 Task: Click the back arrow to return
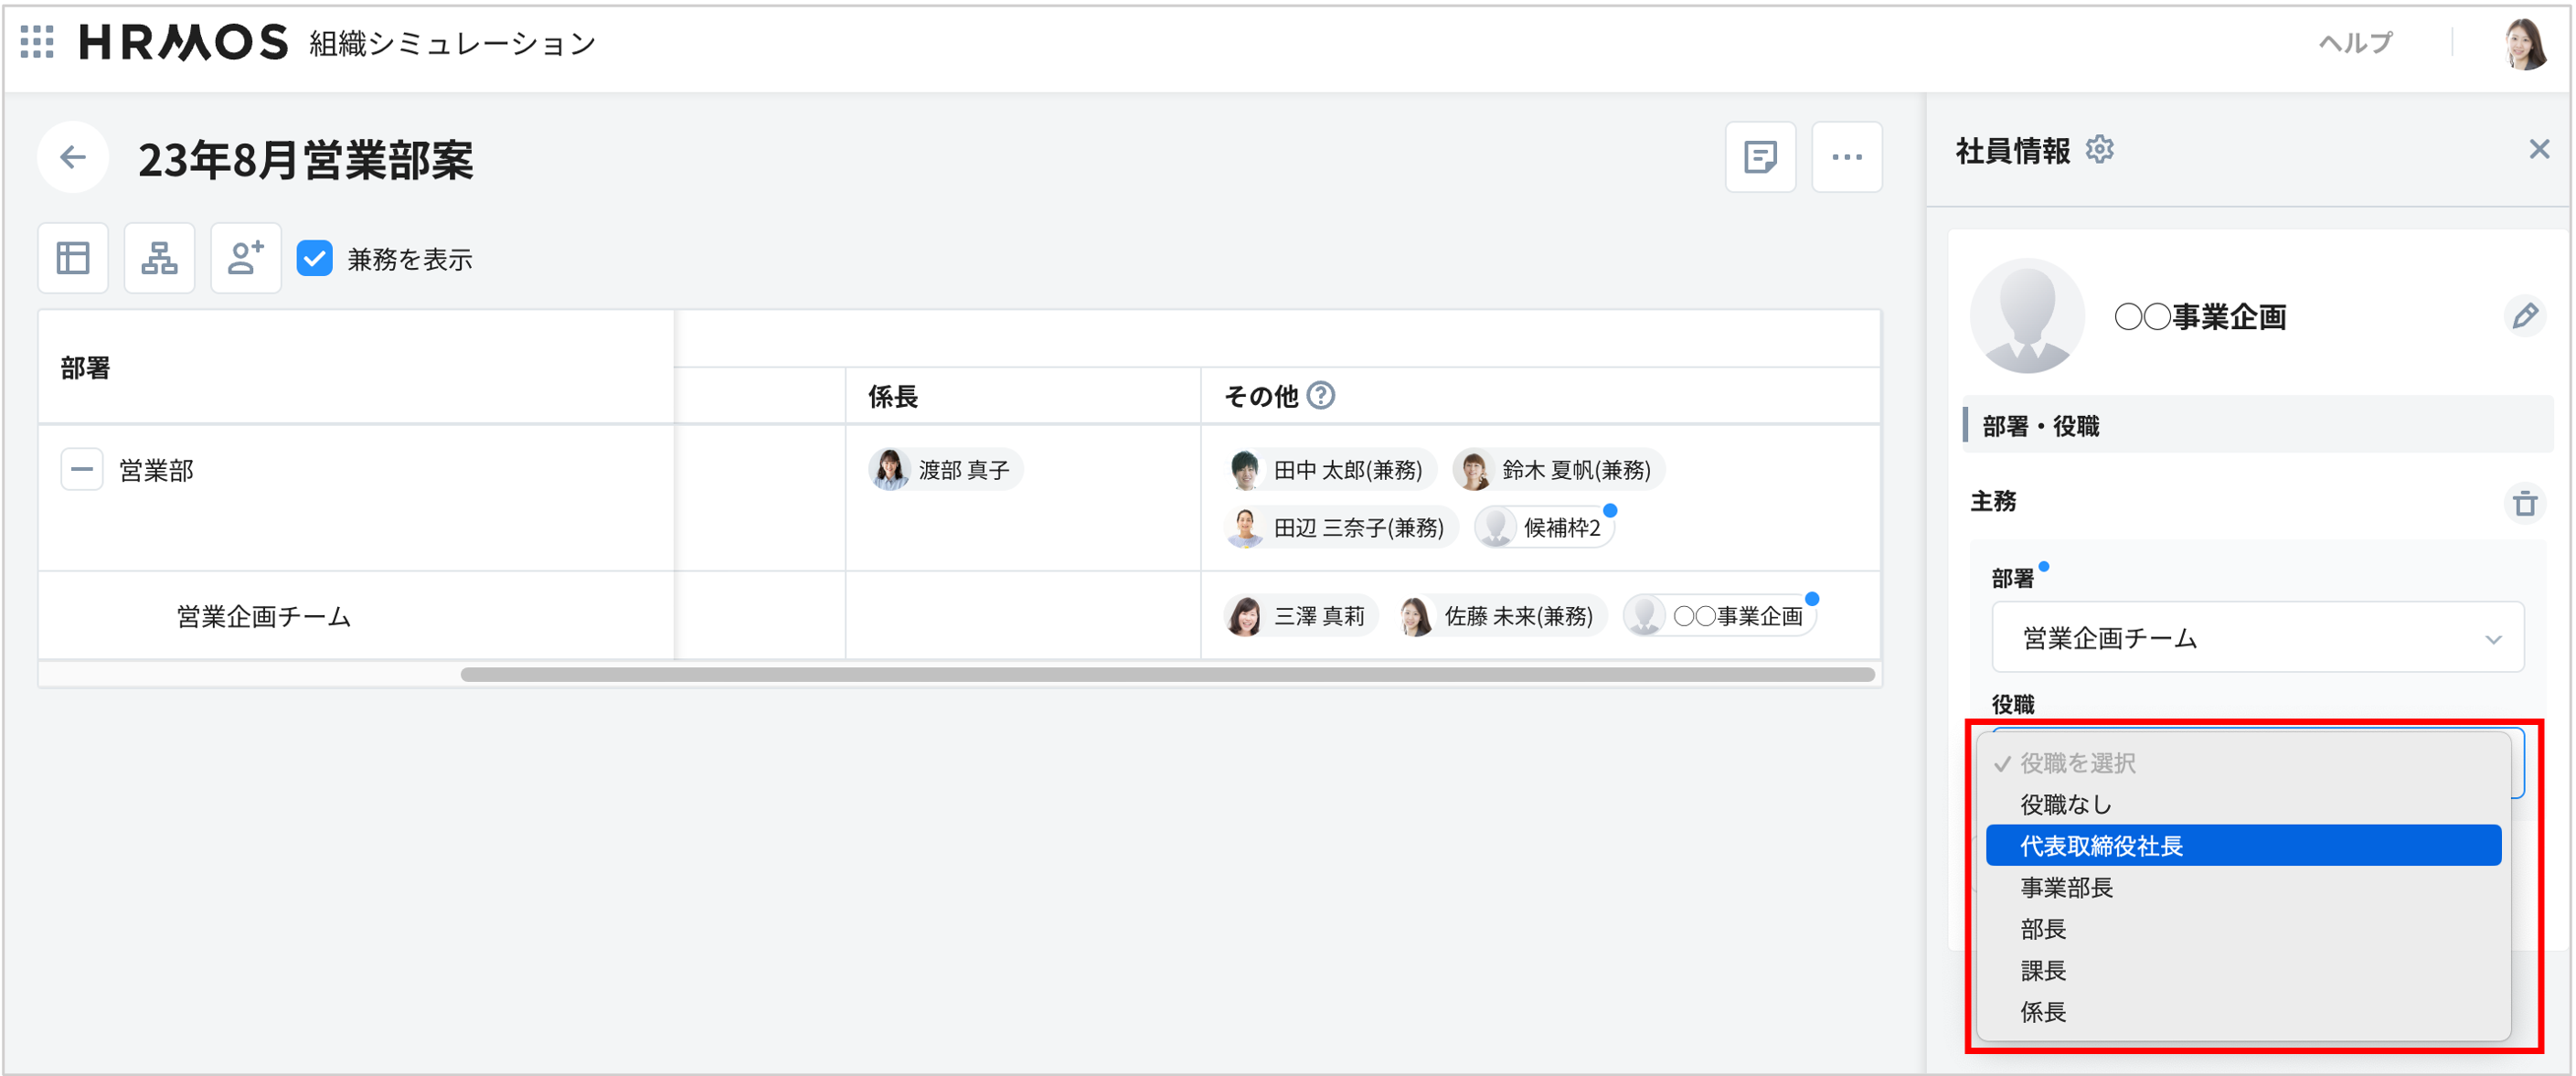(x=72, y=157)
